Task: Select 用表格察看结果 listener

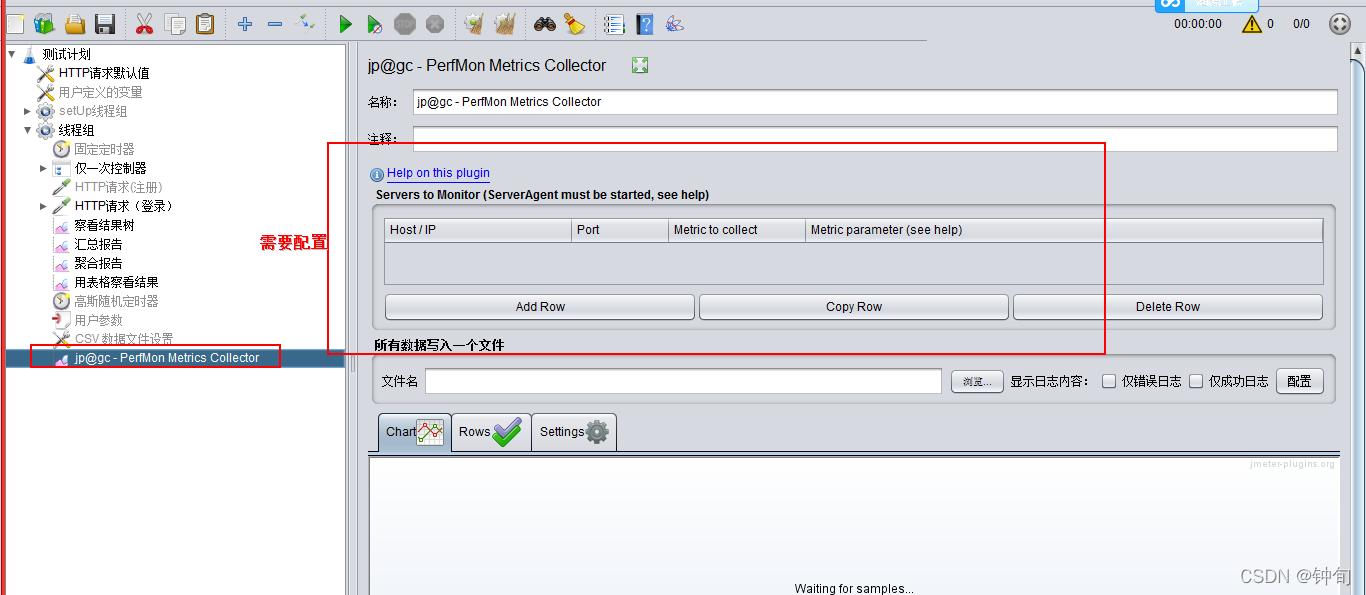Action: tap(116, 282)
